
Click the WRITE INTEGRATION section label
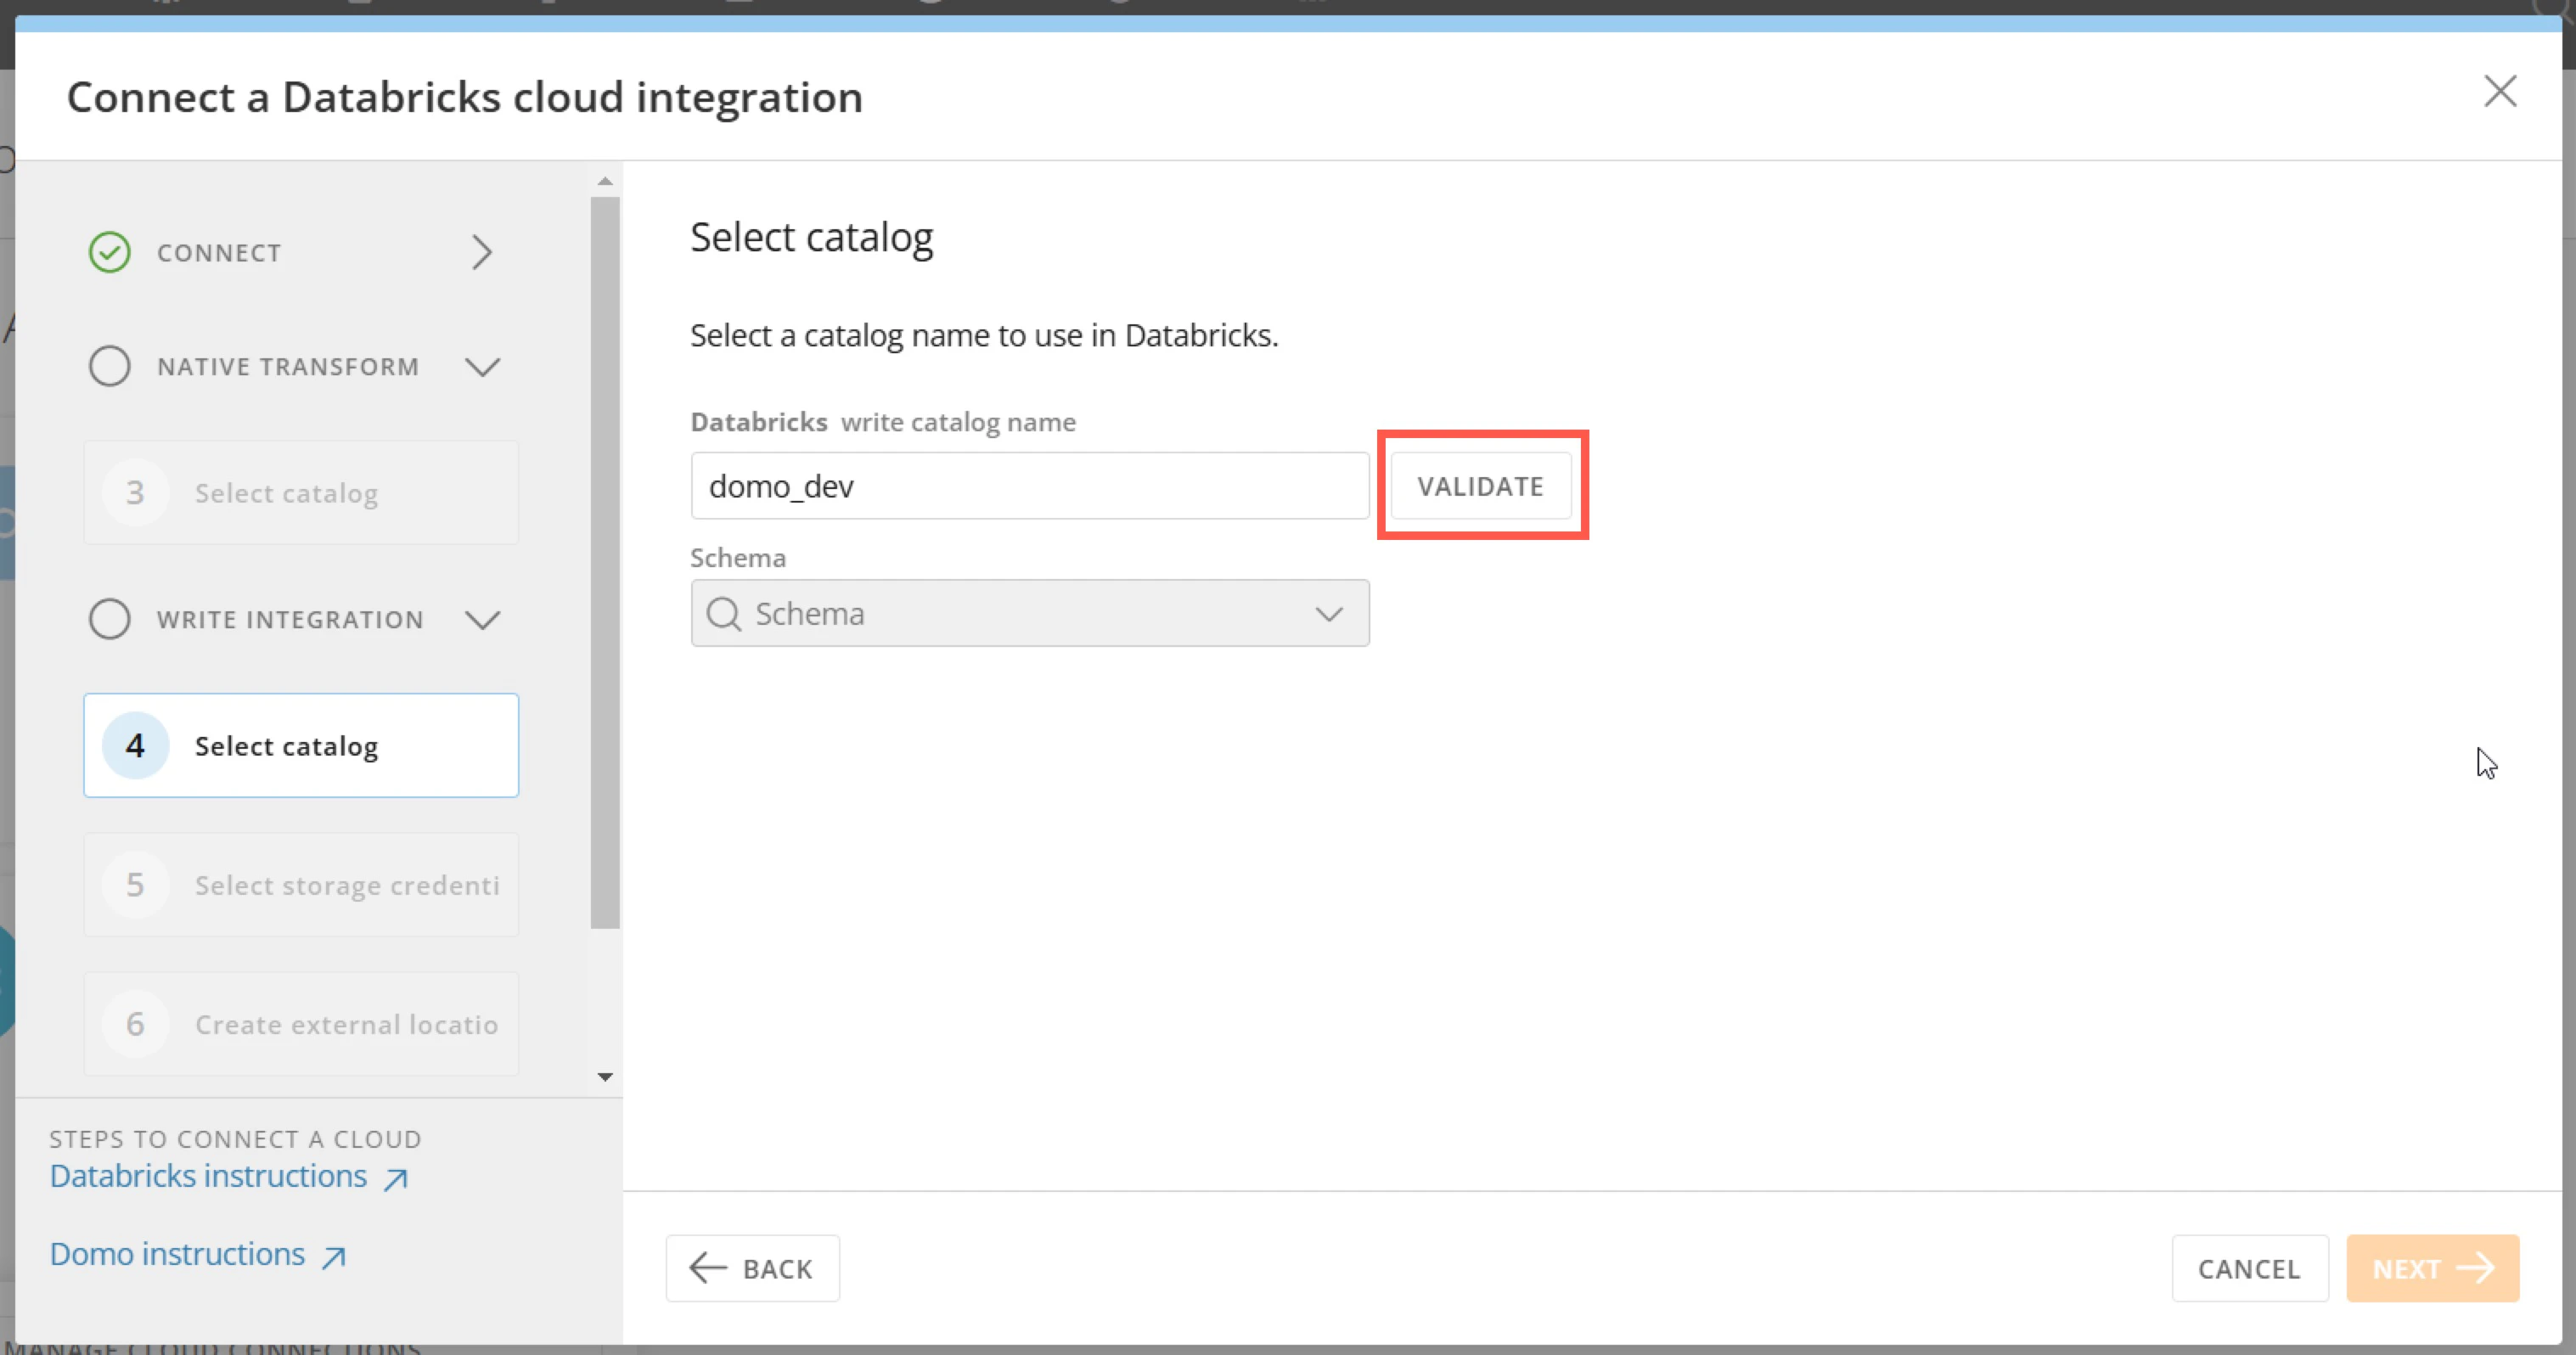point(290,620)
